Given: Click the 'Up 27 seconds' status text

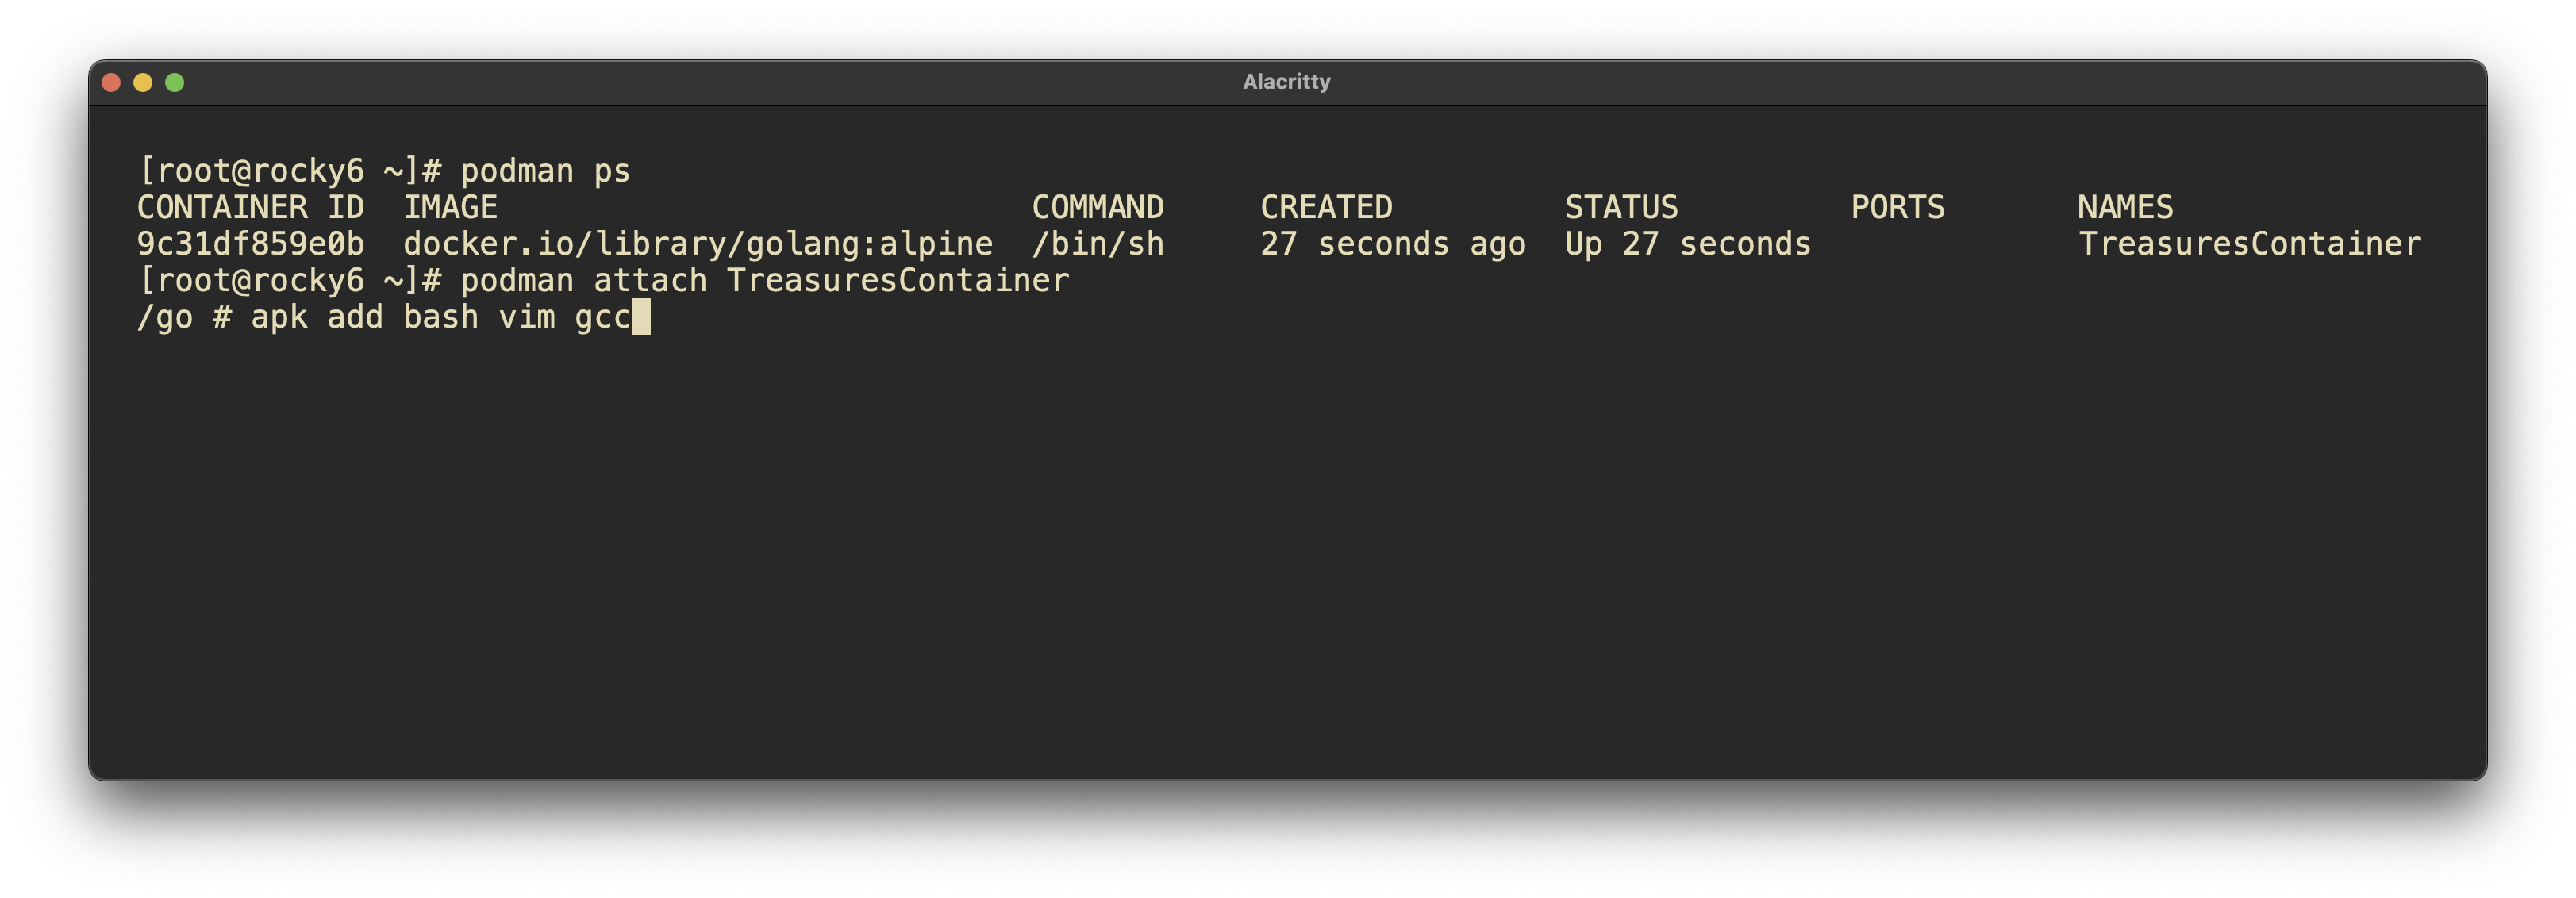Looking at the screenshot, I should 1687,244.
